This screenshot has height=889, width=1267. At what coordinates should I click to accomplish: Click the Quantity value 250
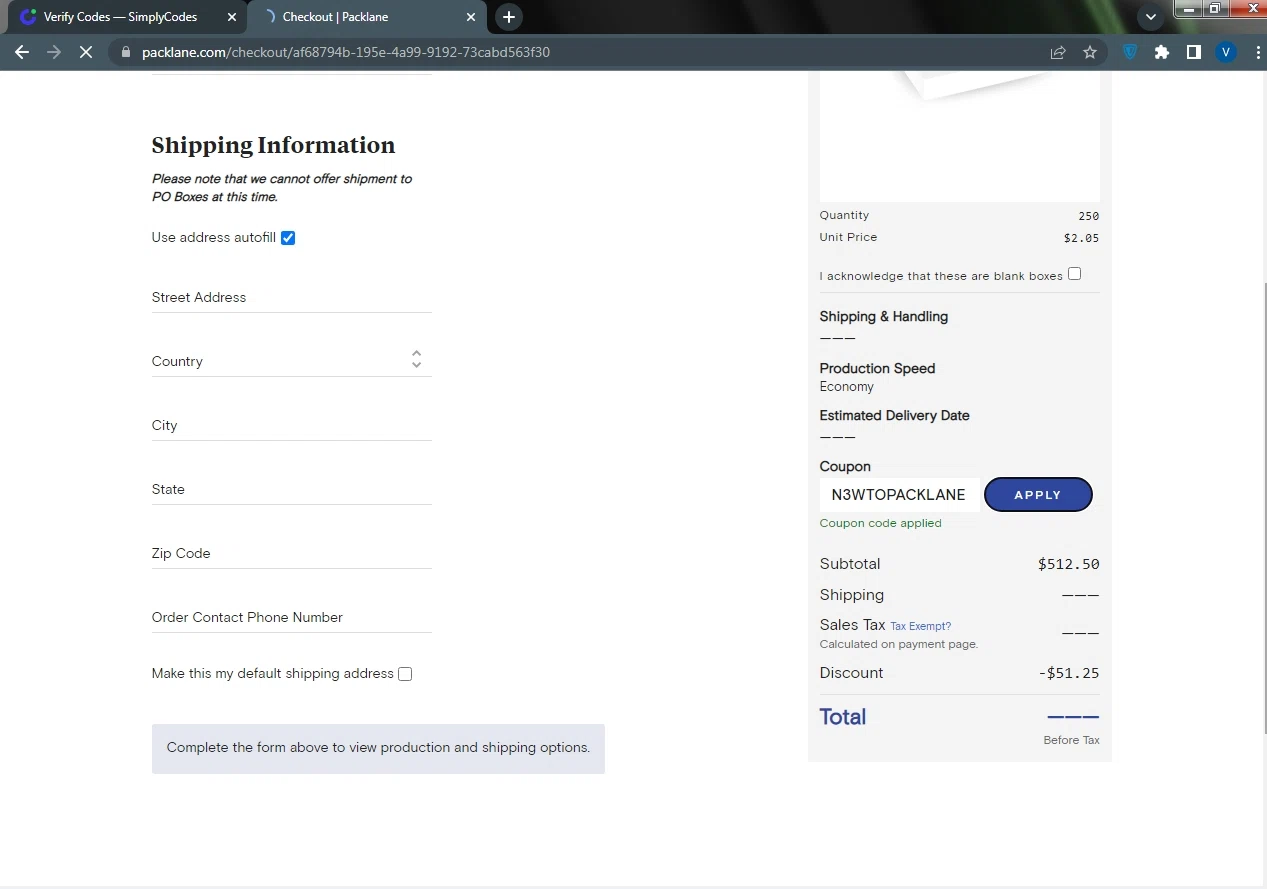click(x=1088, y=216)
